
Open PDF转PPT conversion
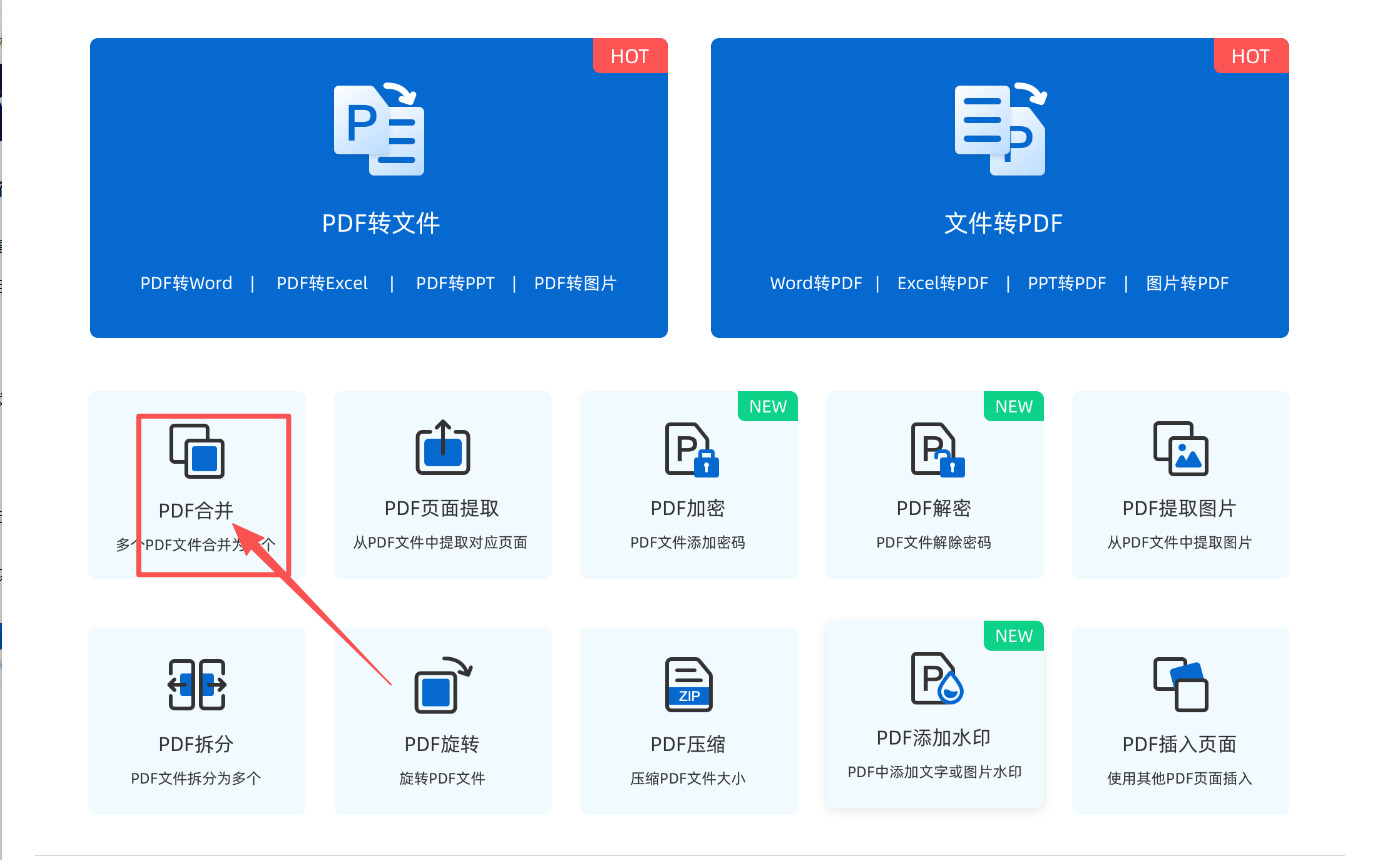coord(455,283)
